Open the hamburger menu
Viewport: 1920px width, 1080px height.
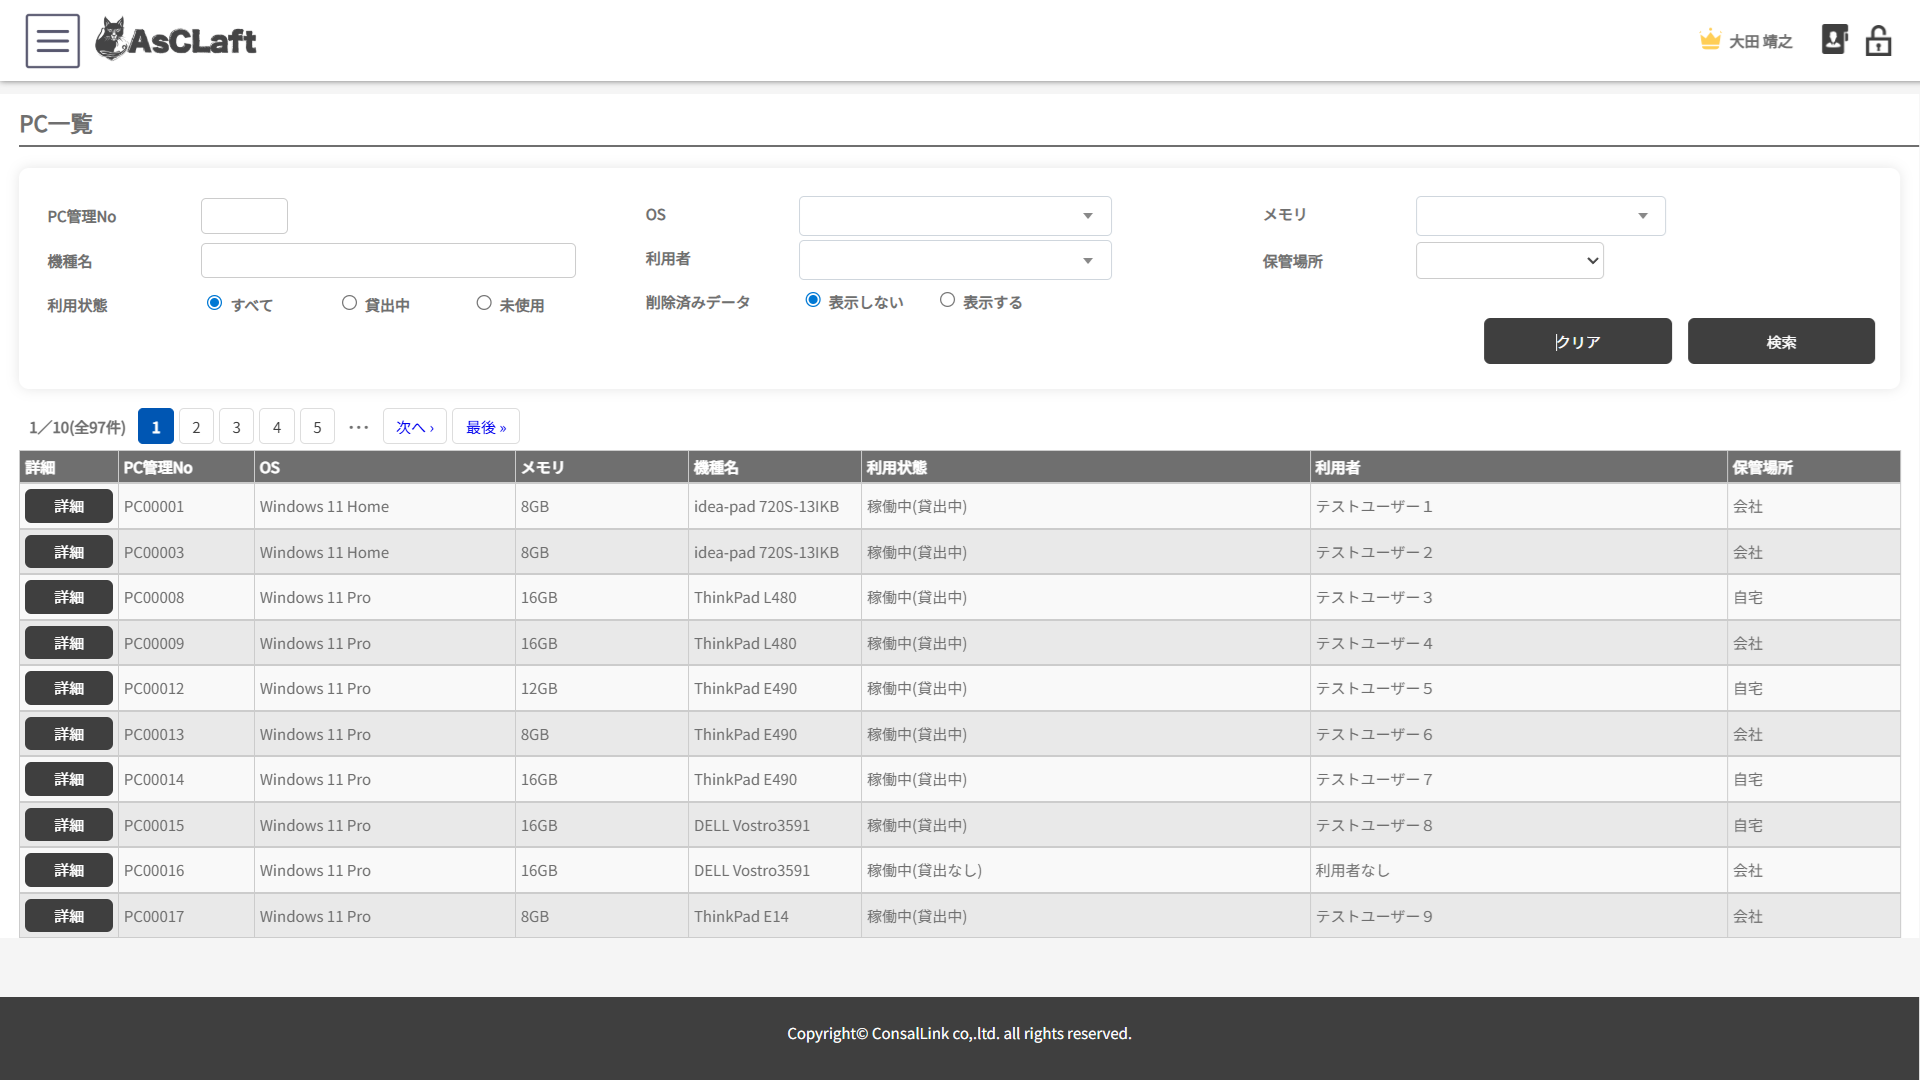coord(52,41)
